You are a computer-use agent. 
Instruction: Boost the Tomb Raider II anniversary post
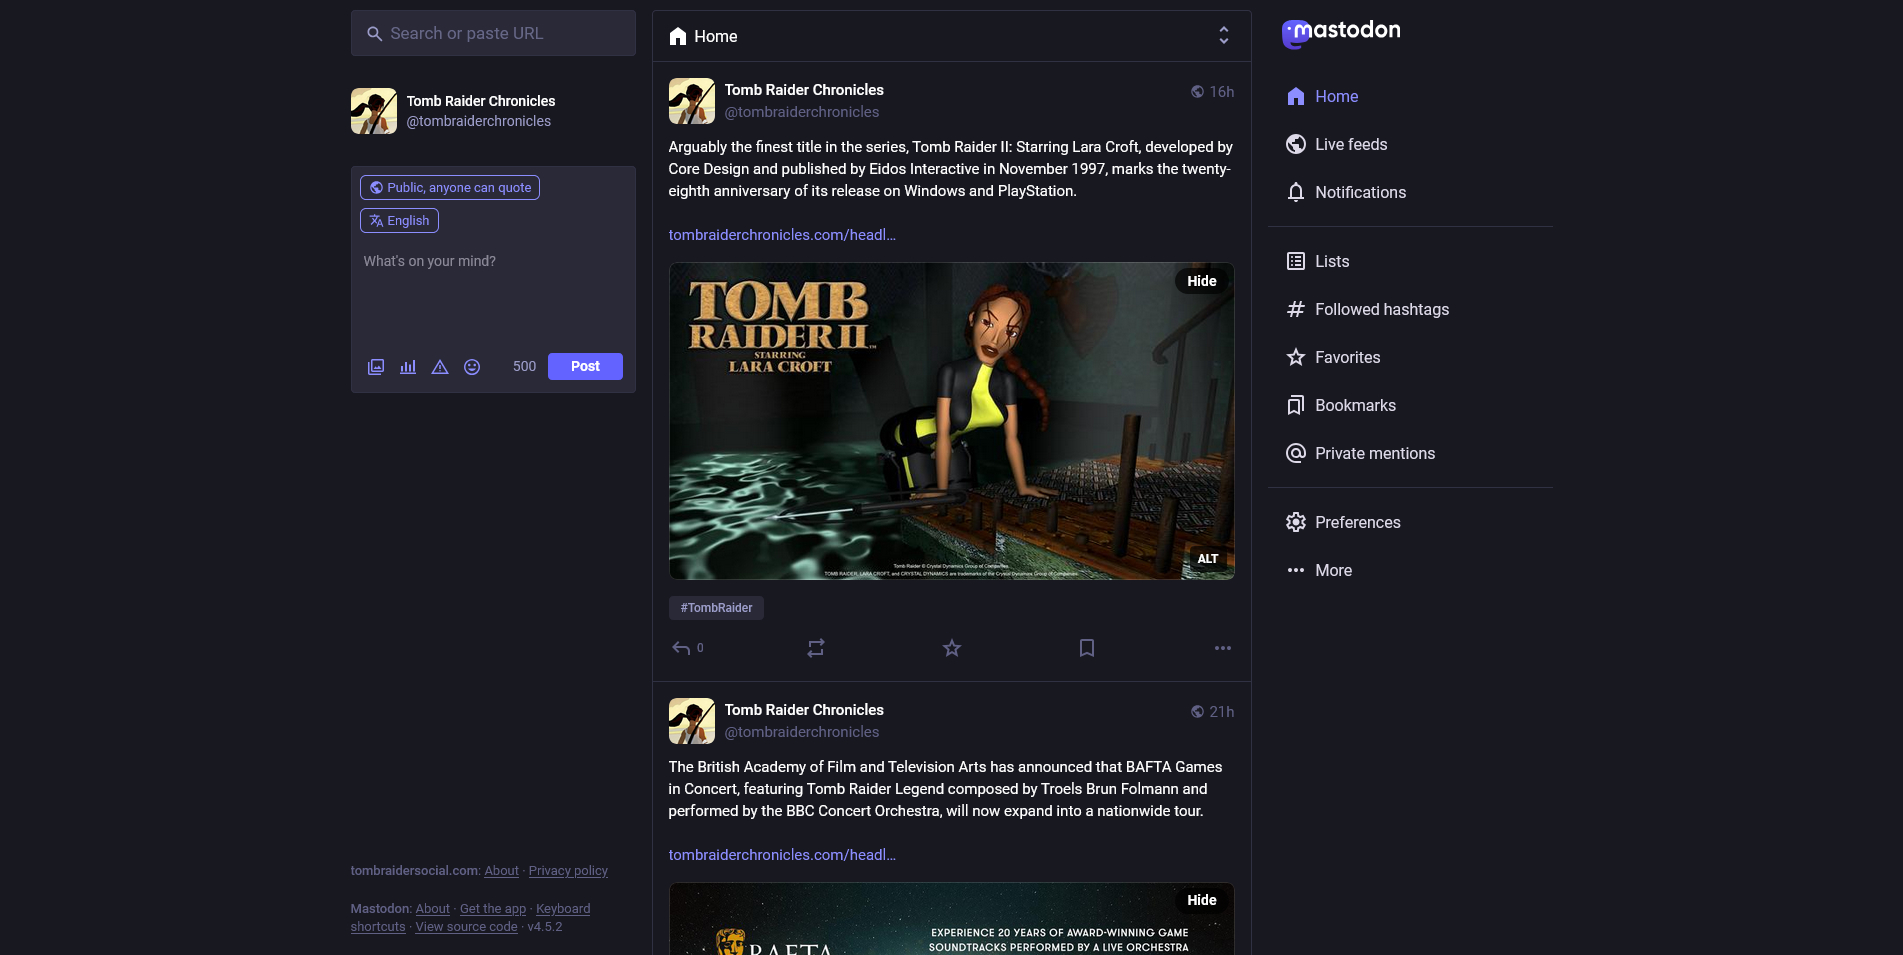tap(815, 648)
